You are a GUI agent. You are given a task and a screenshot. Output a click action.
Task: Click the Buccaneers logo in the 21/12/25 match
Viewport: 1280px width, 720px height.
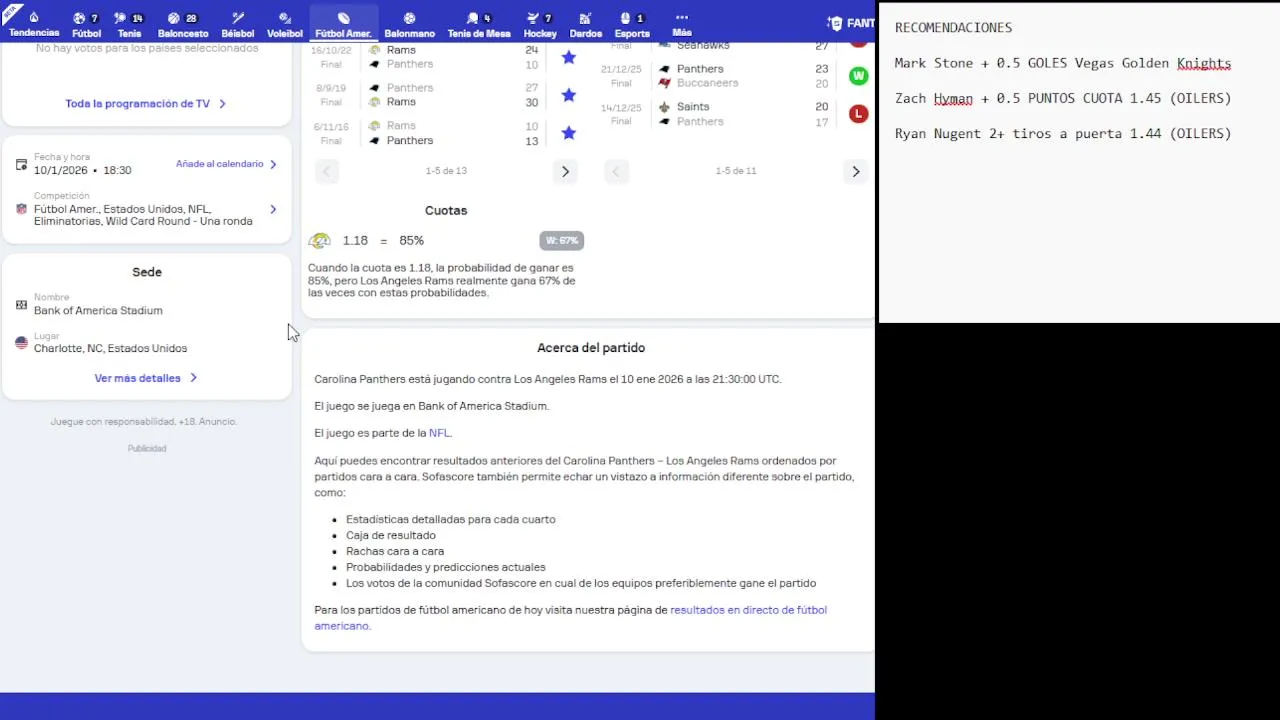pos(664,83)
